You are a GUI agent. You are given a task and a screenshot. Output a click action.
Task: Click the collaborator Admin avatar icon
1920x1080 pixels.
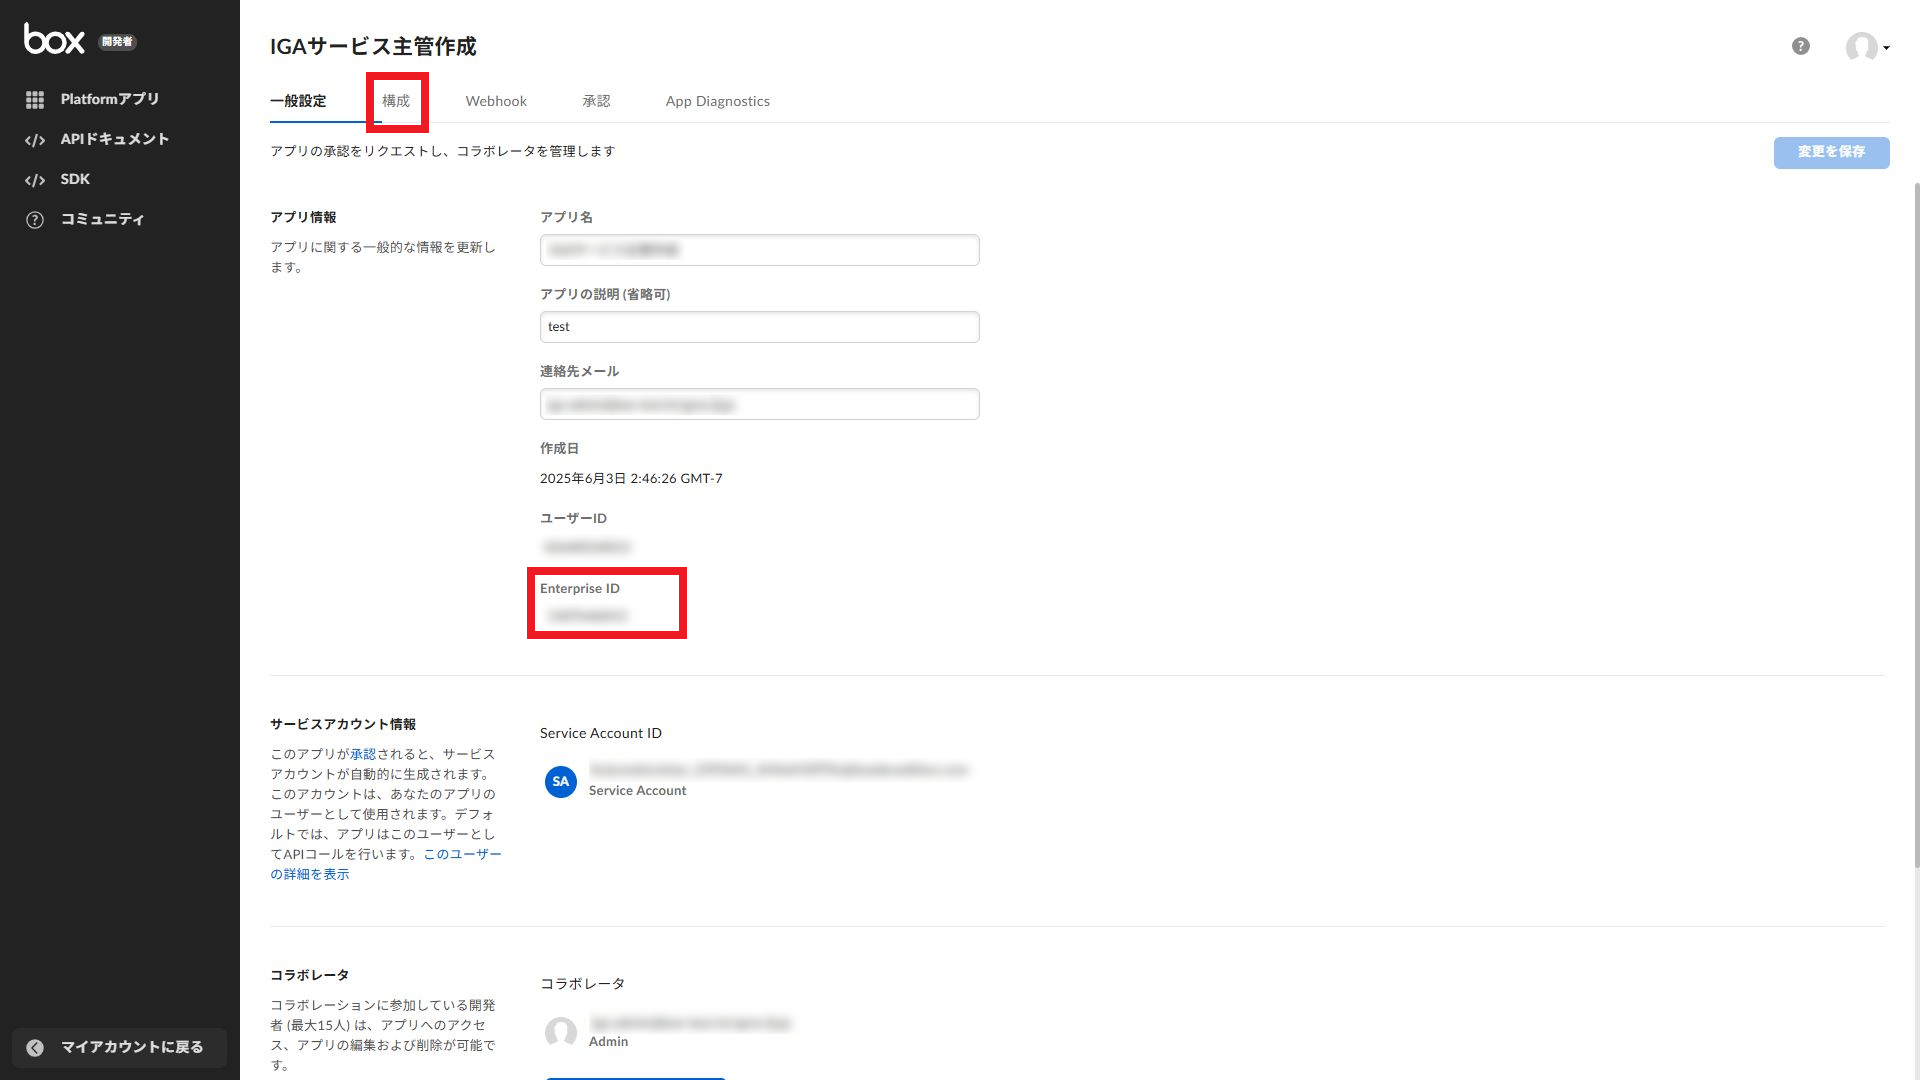click(x=560, y=1032)
